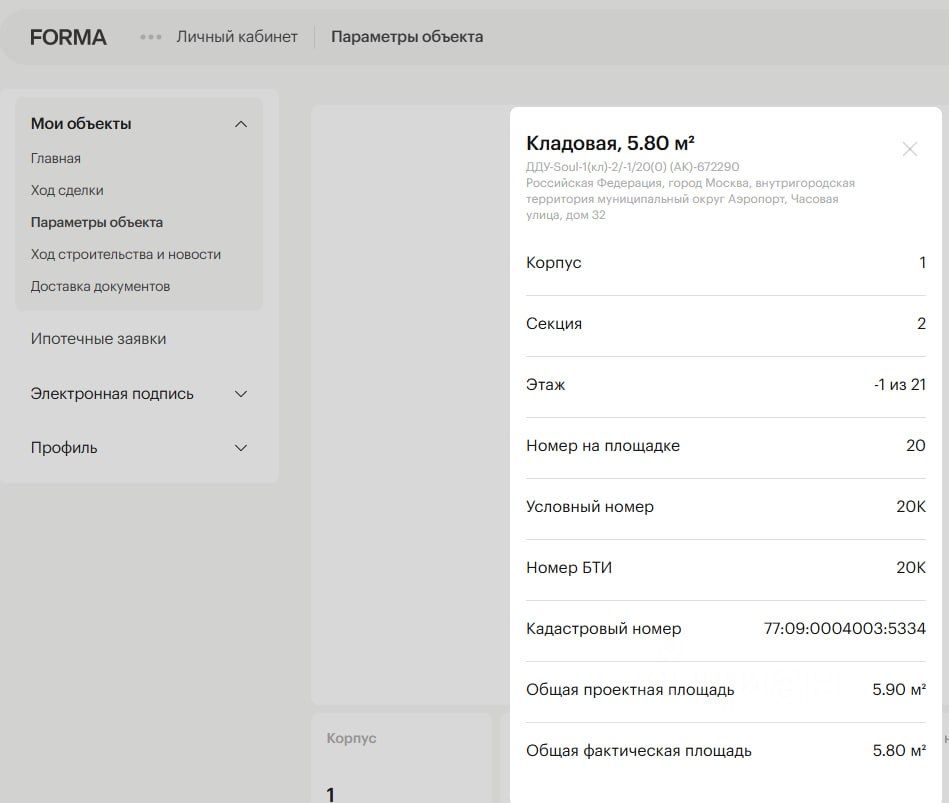This screenshot has width=949, height=803.
Task: Open Ипотечные заявки section
Action: pos(98,339)
